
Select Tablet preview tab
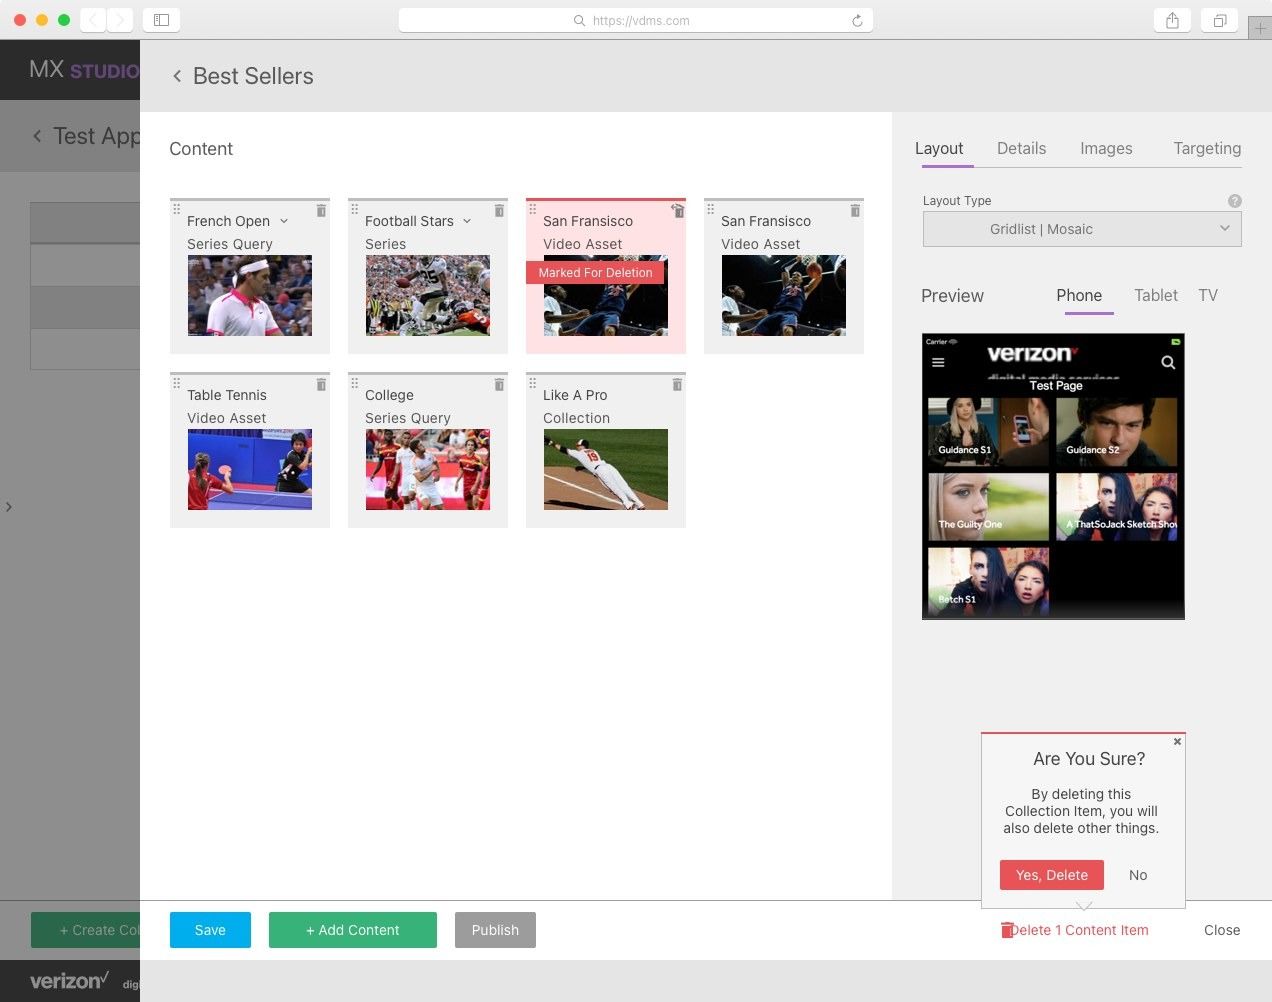pyautogui.click(x=1156, y=295)
